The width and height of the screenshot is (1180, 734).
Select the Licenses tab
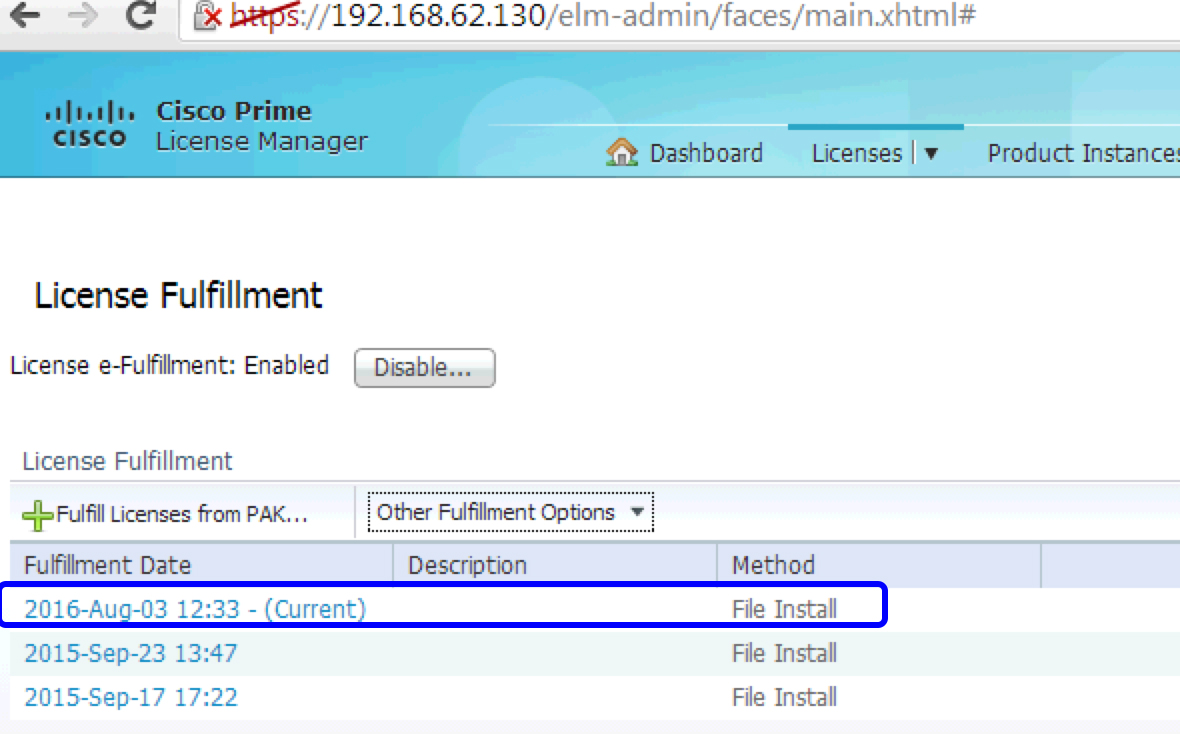857,153
